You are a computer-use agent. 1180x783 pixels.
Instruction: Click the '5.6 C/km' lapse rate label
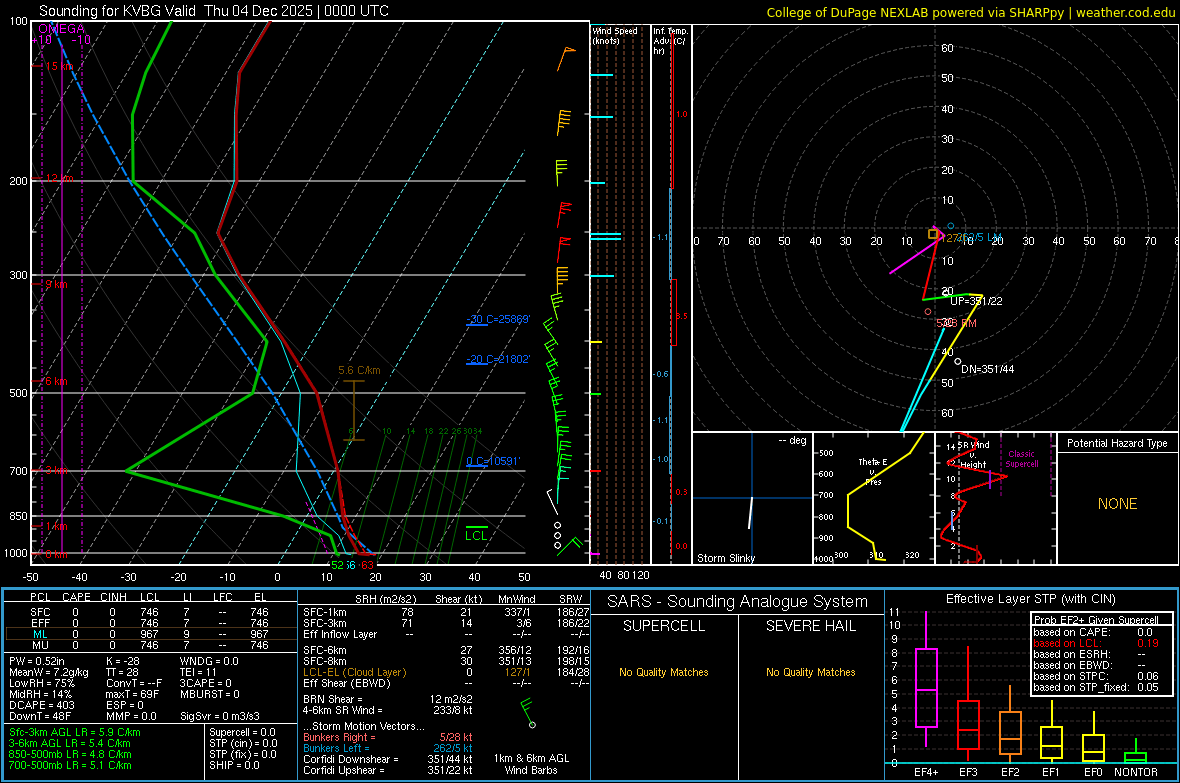pos(360,370)
